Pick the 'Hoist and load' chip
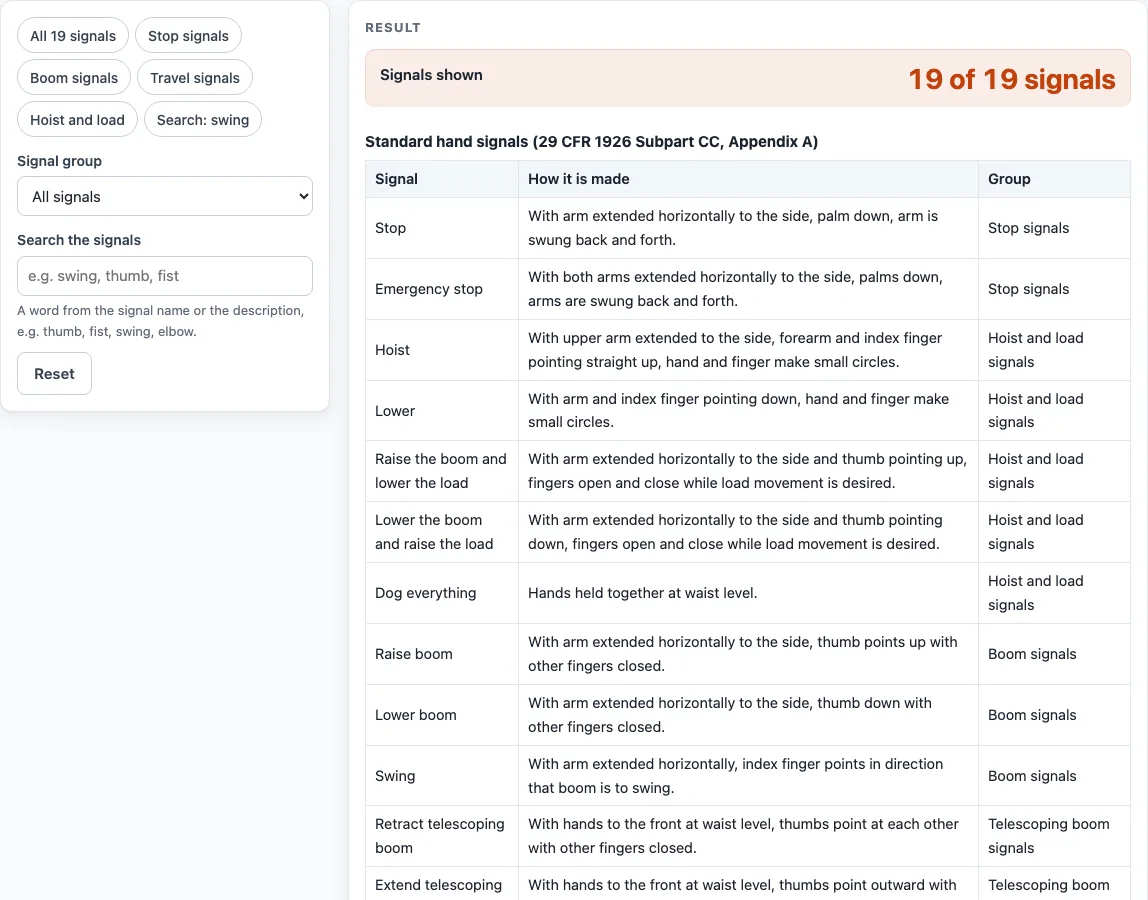This screenshot has height=900, width=1148. (x=78, y=119)
